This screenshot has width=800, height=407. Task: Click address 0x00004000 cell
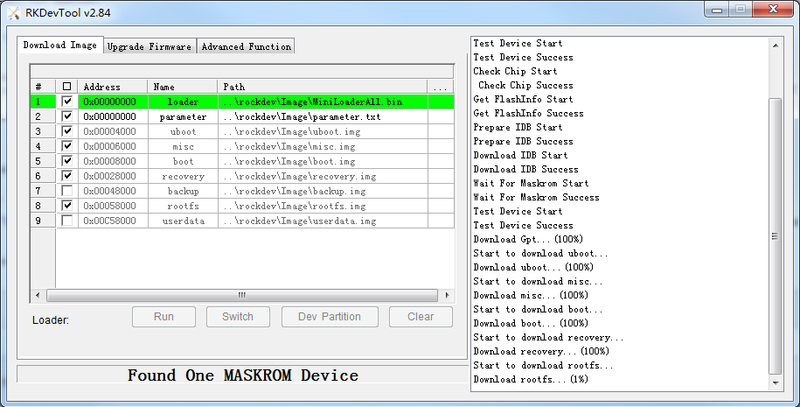pos(113,131)
